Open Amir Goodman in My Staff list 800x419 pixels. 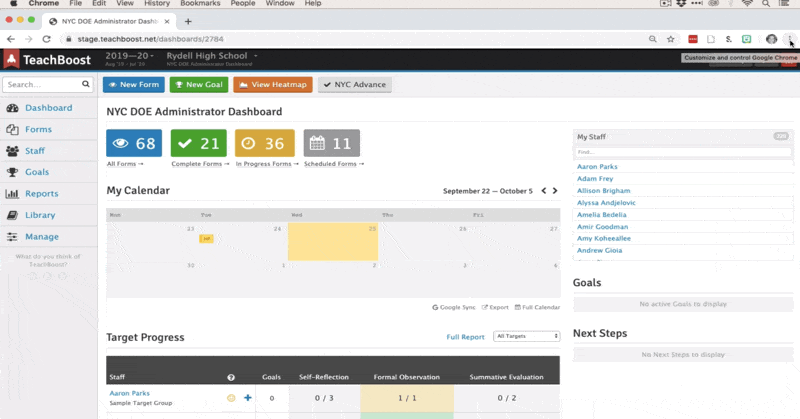click(603, 227)
